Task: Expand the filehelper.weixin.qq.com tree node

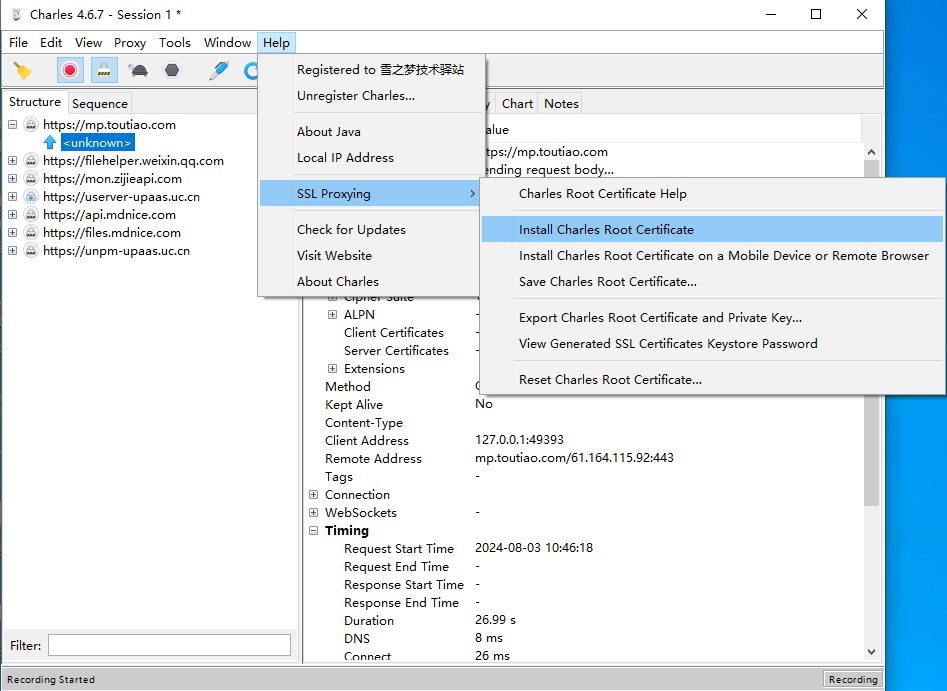Action: [12, 161]
